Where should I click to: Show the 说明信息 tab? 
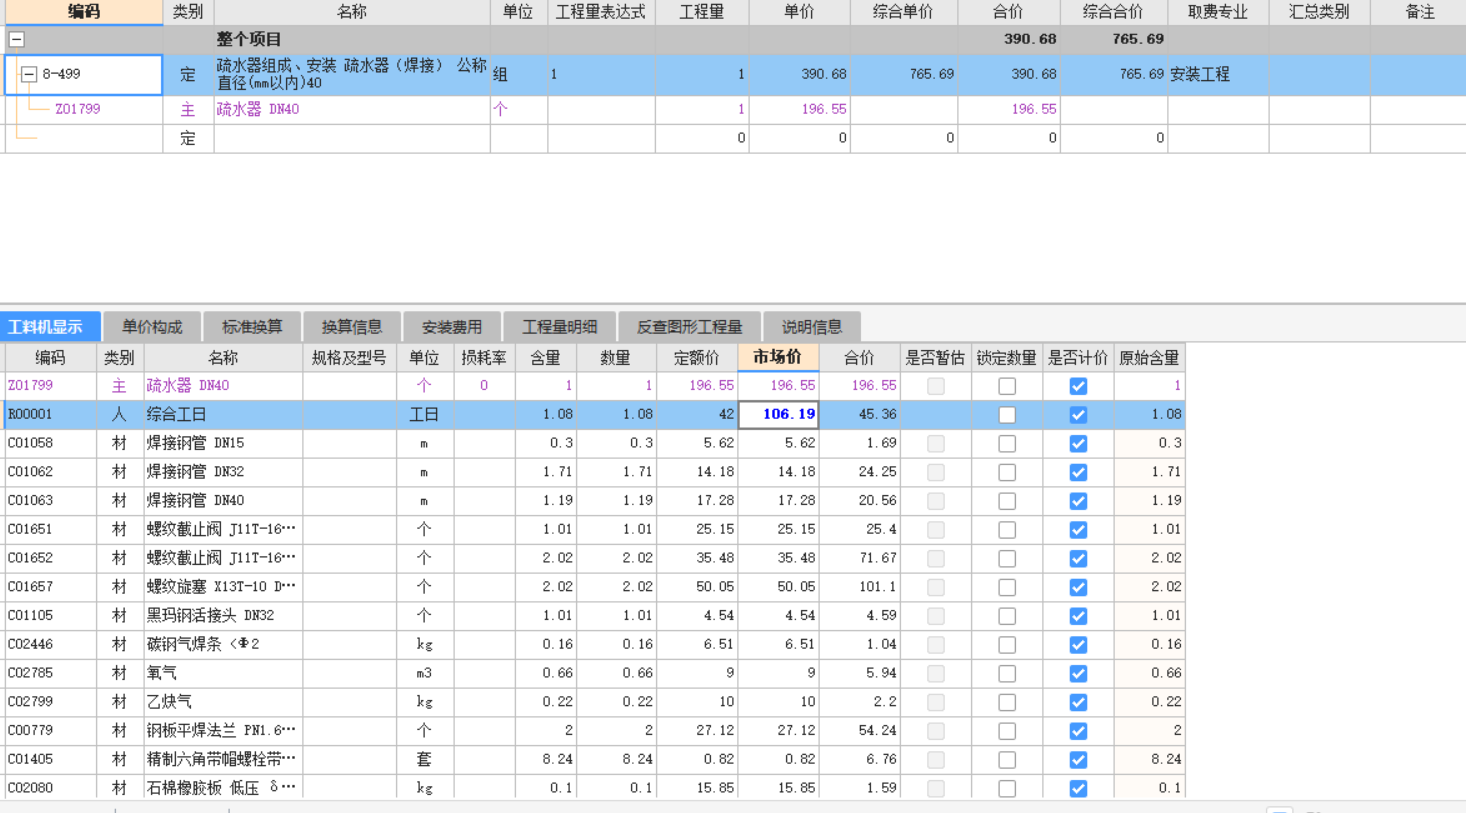pyautogui.click(x=811, y=327)
